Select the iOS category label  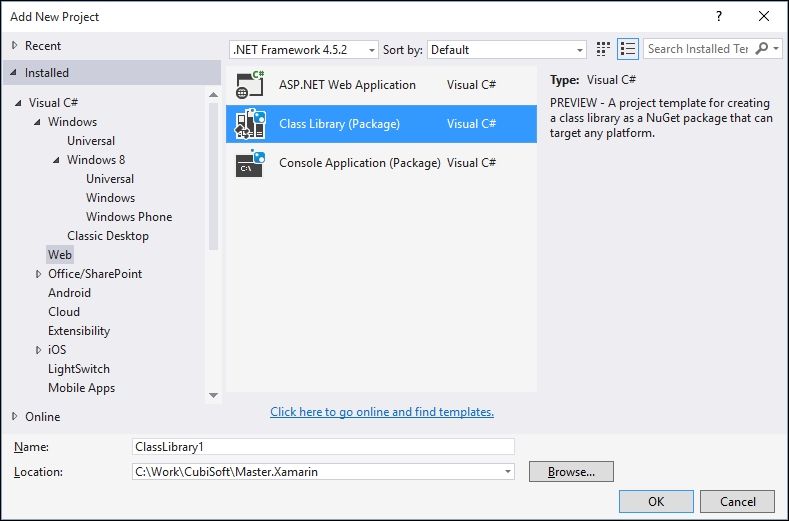[x=57, y=350]
